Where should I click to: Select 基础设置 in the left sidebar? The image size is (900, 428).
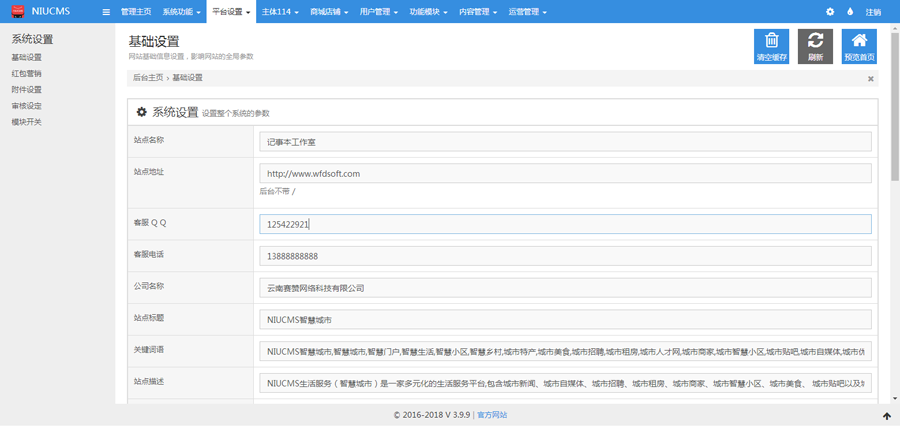[26, 57]
